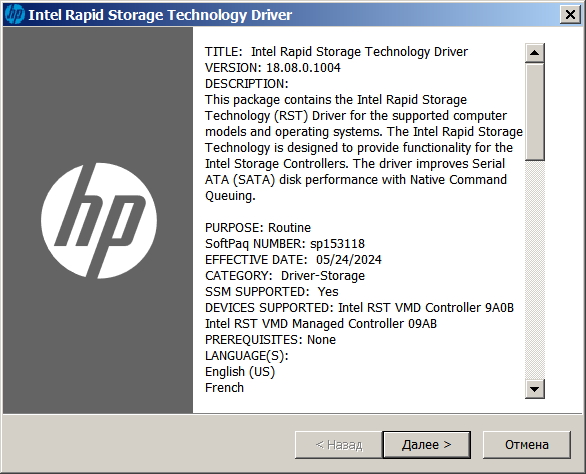The width and height of the screenshot is (586, 474).
Task: Click the scroll down arrow of the description
Action: [534, 389]
